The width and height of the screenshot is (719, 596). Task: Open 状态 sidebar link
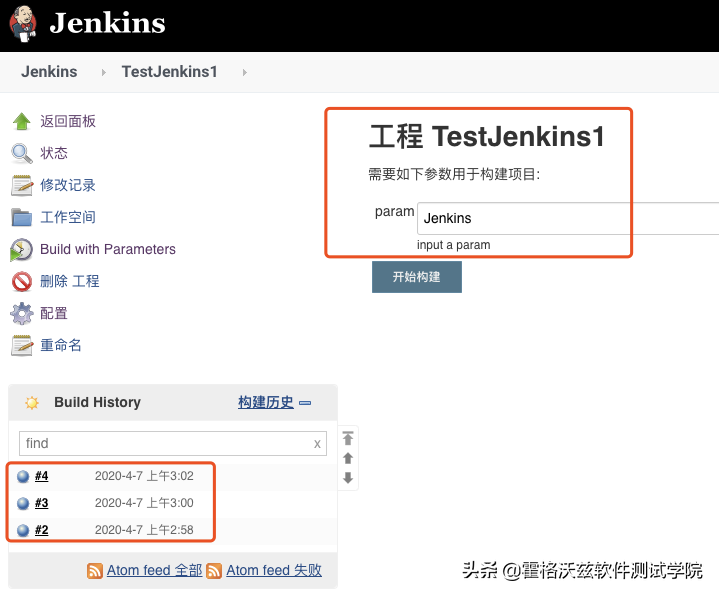[x=54, y=153]
